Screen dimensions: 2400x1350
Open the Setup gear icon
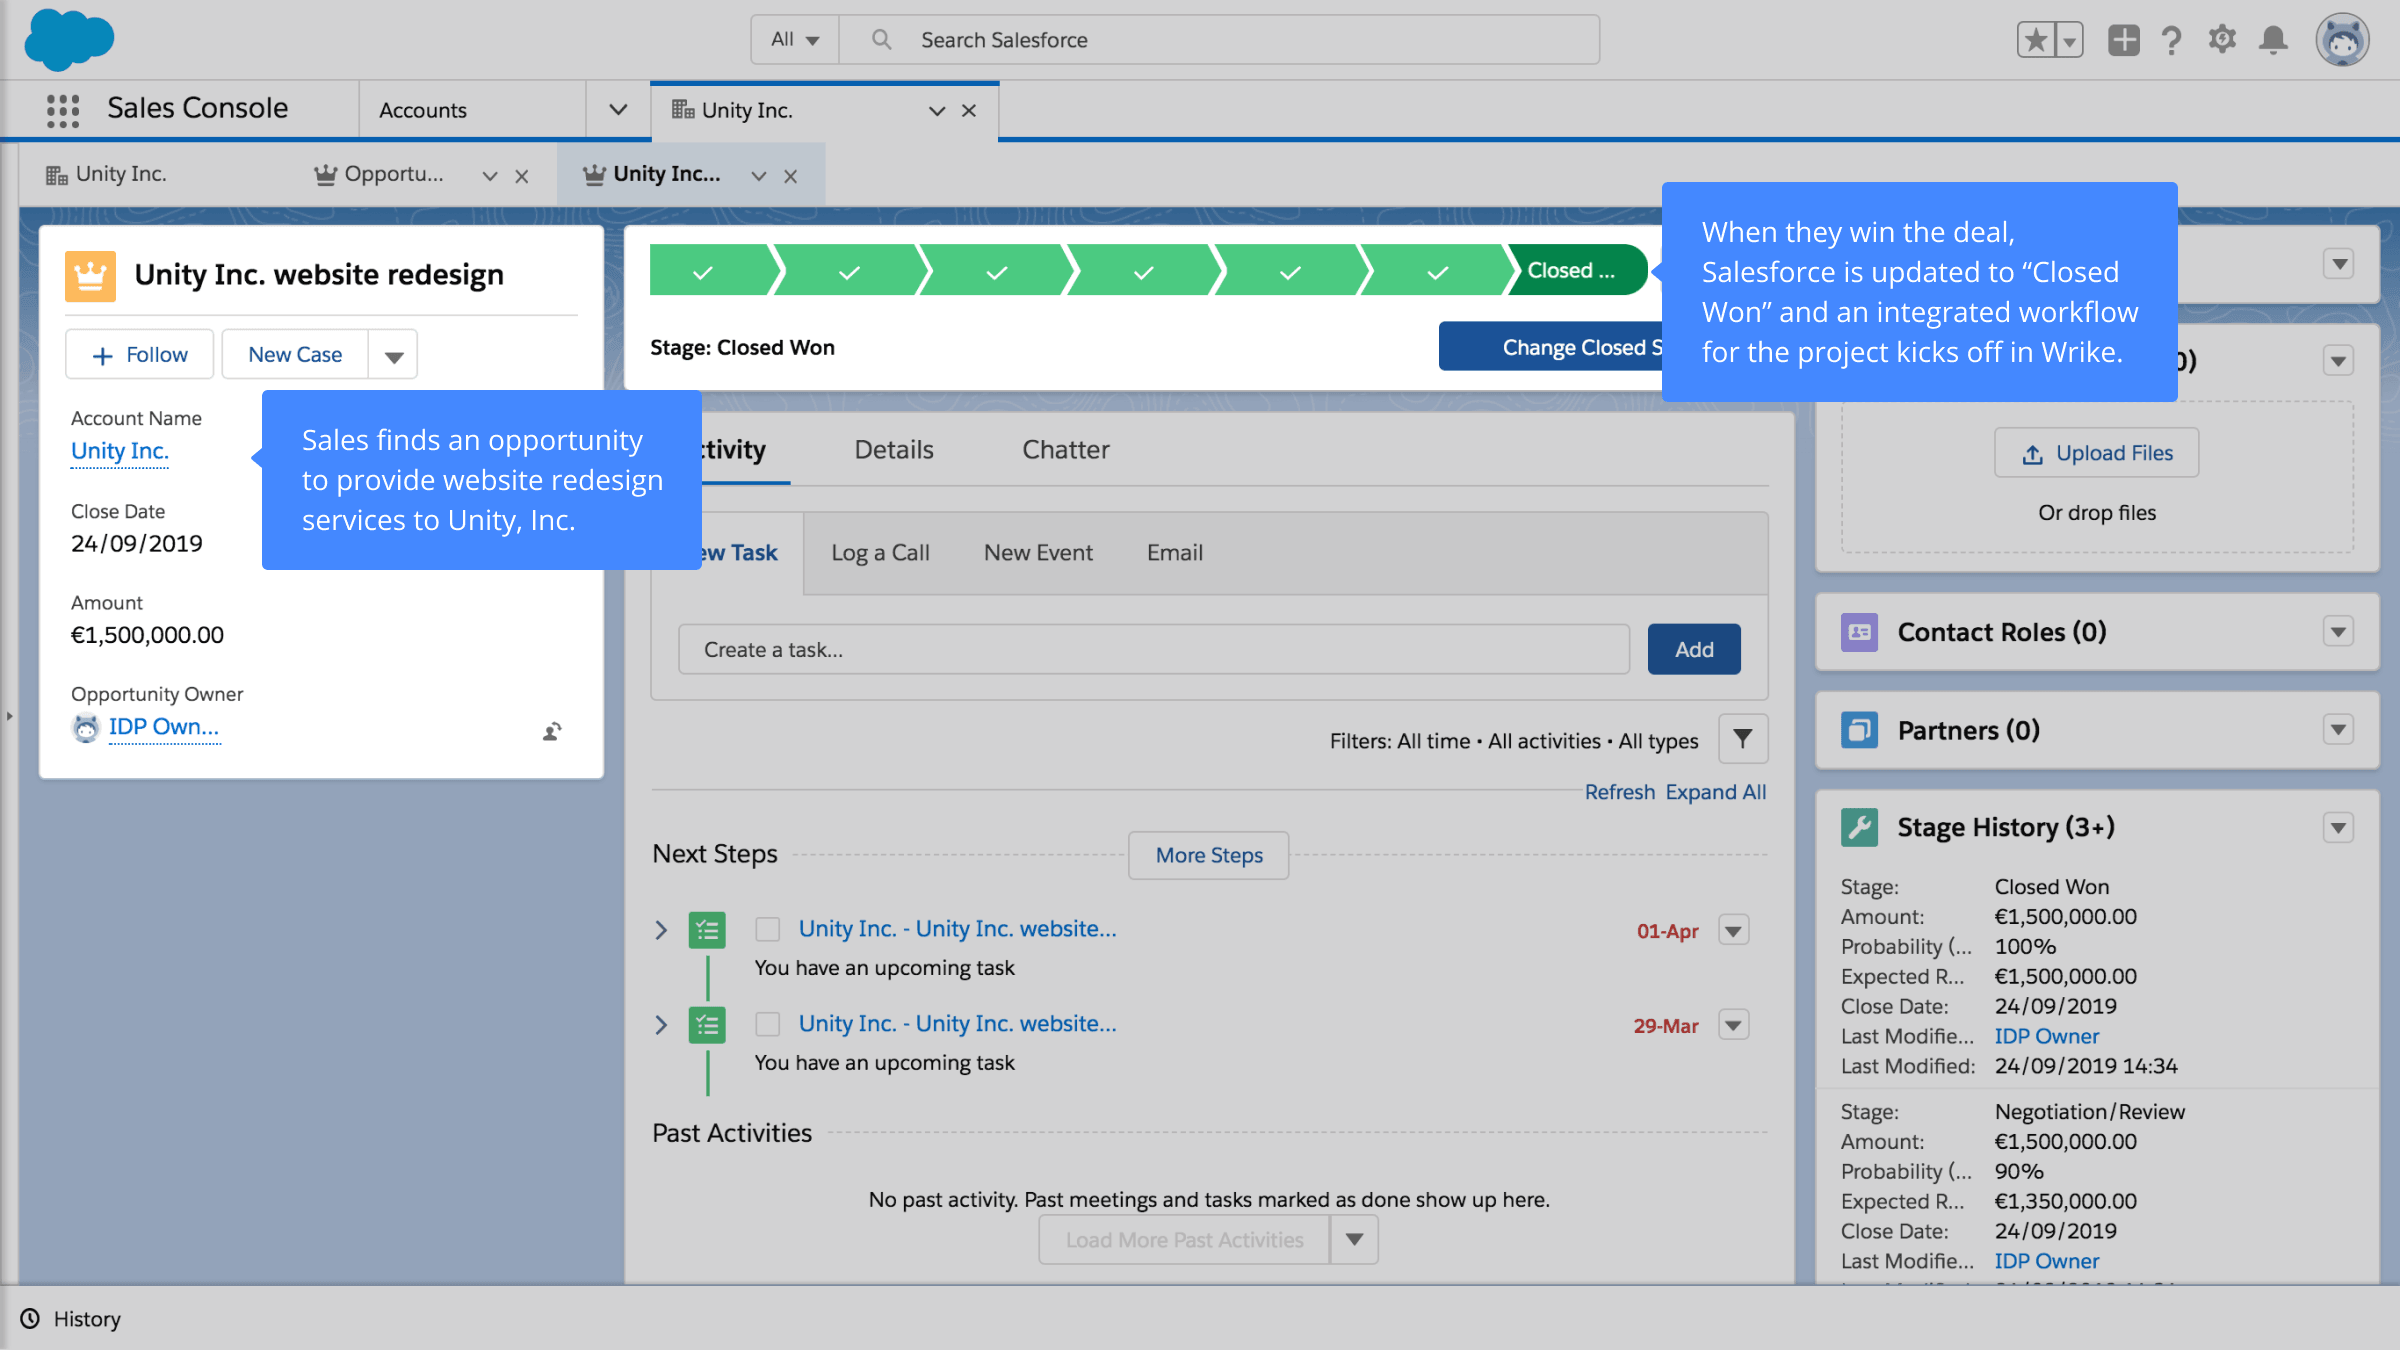click(2222, 40)
